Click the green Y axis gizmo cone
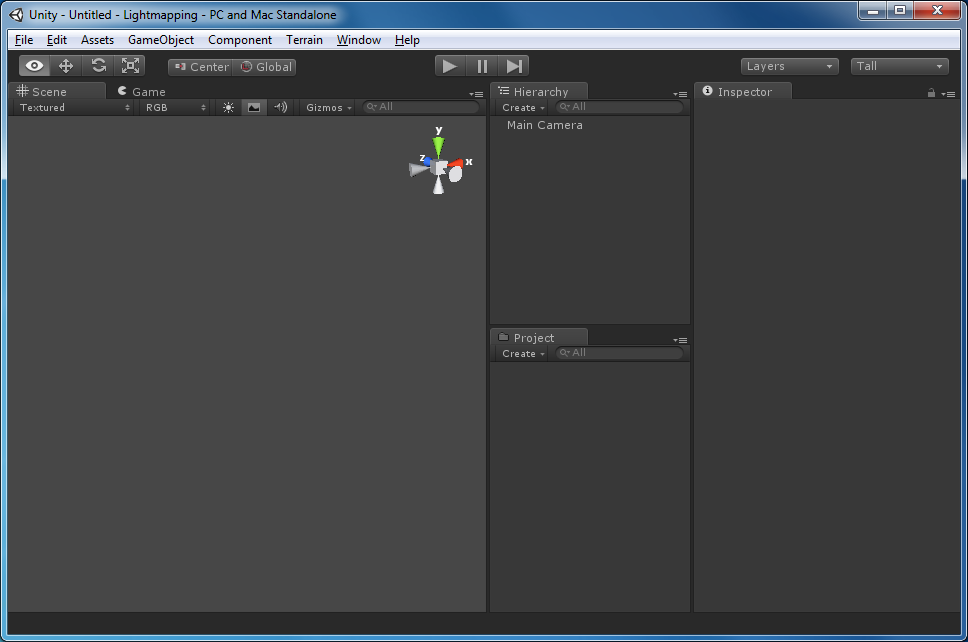Image resolution: width=968 pixels, height=642 pixels. (x=438, y=146)
